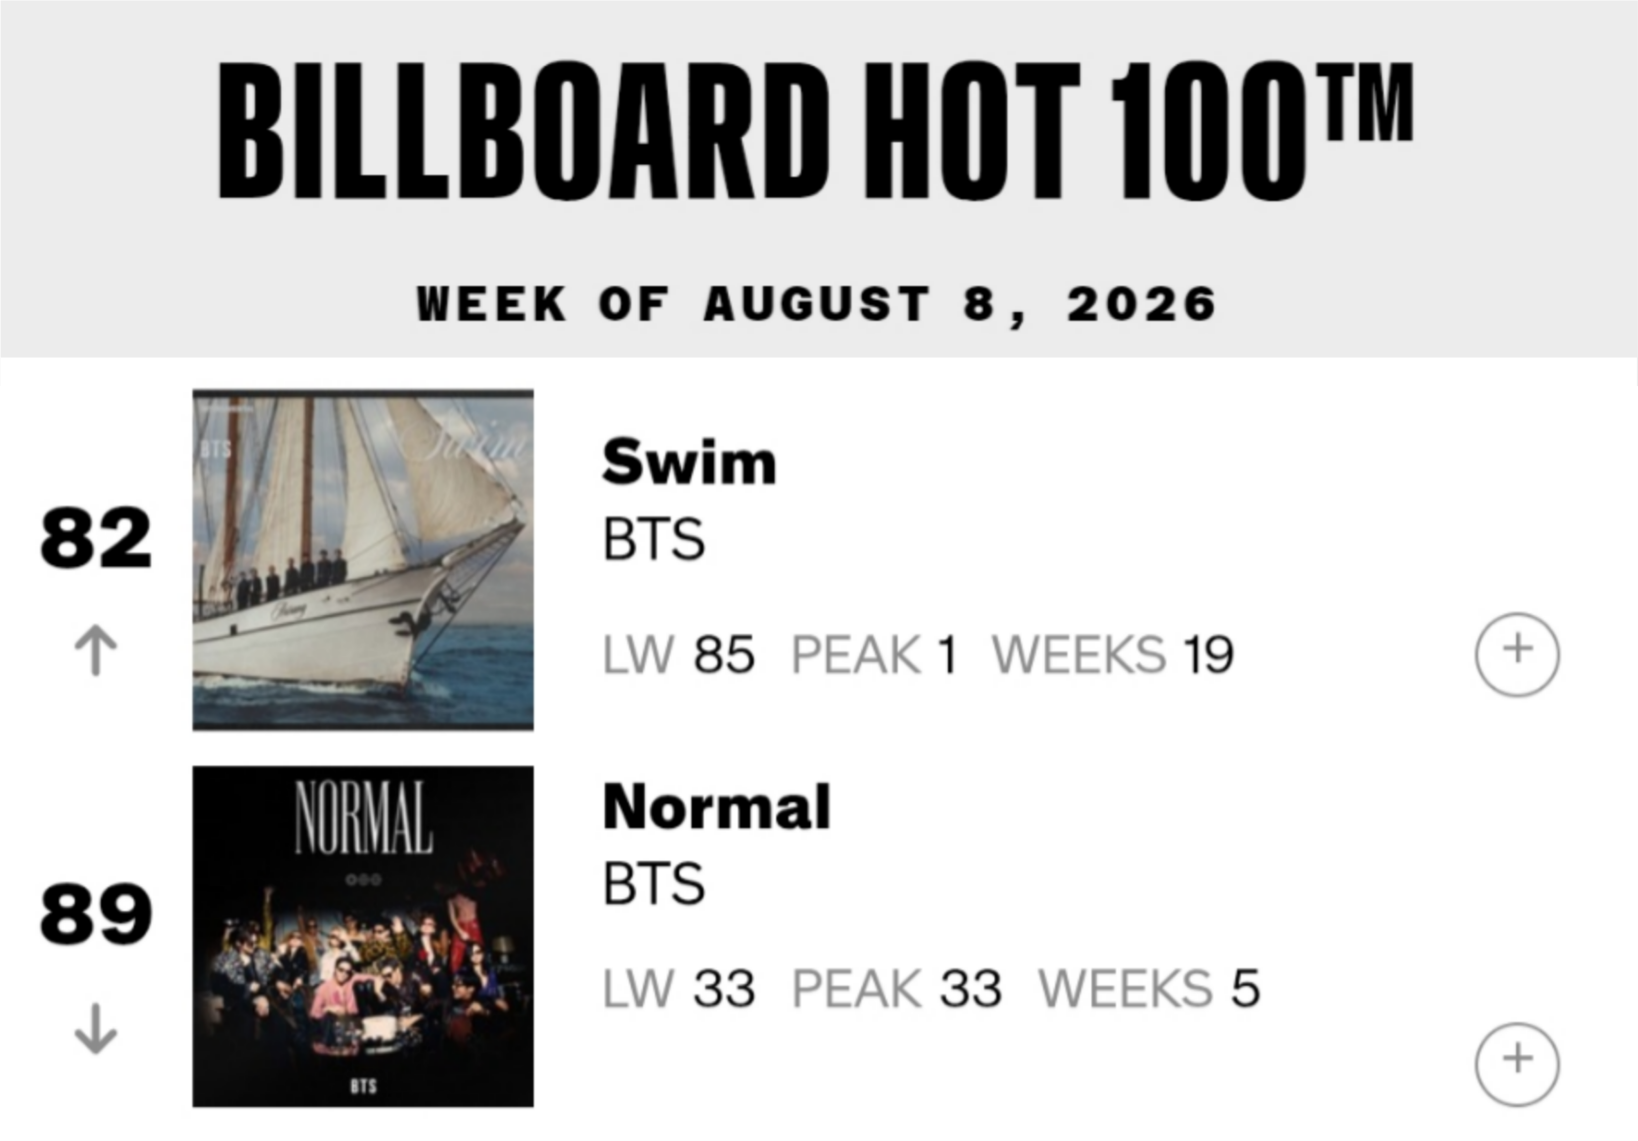1638x1141 pixels.
Task: Click PEAK 1 stat for Swim
Action: pyautogui.click(x=875, y=656)
